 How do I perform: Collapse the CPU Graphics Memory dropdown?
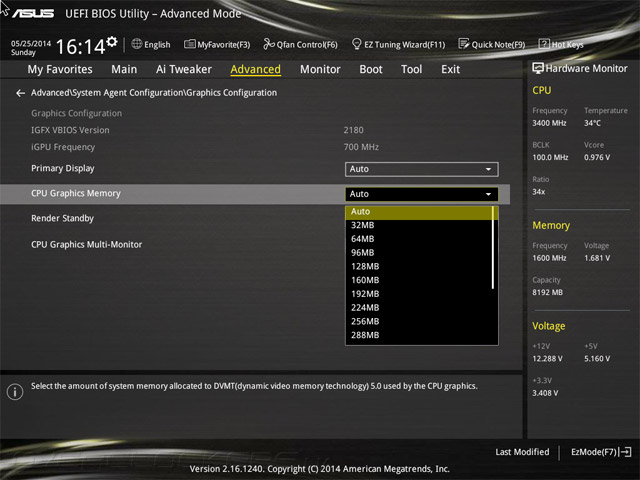click(x=422, y=194)
